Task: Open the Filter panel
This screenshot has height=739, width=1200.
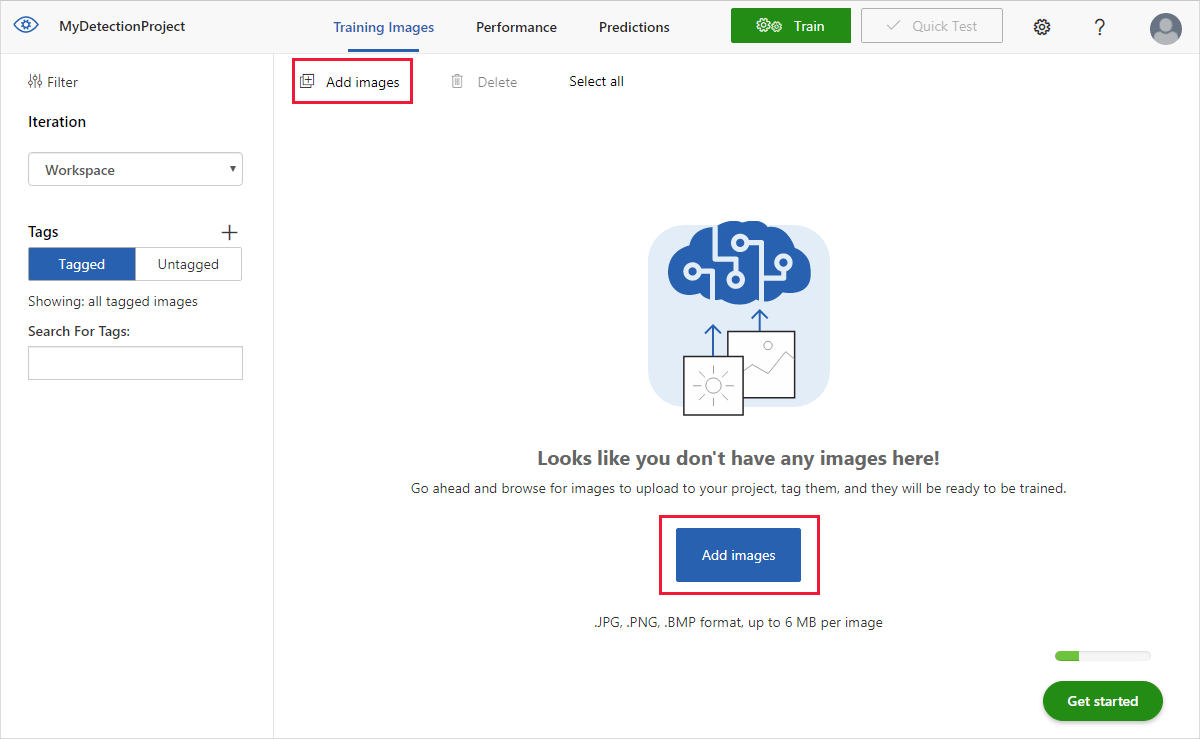Action: click(x=52, y=81)
